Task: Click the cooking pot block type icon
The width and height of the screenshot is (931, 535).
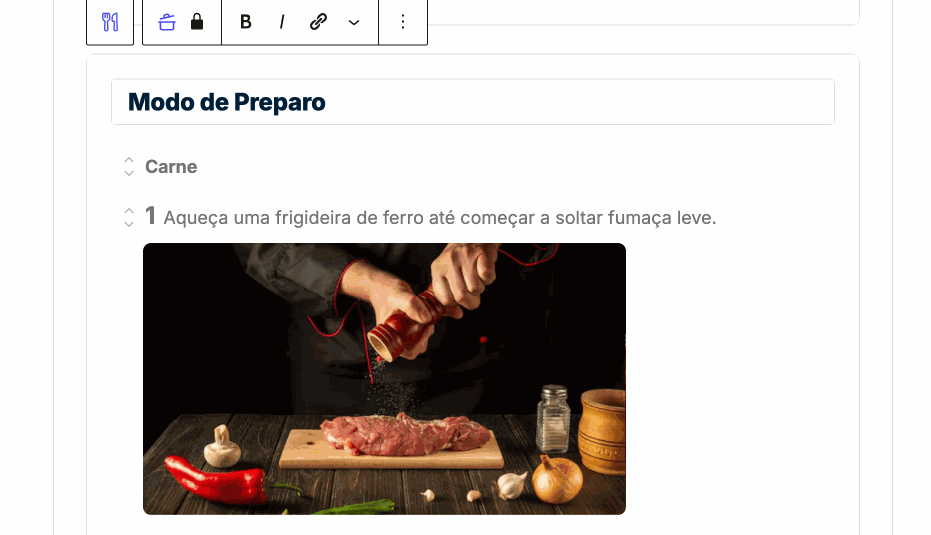Action: tap(167, 22)
